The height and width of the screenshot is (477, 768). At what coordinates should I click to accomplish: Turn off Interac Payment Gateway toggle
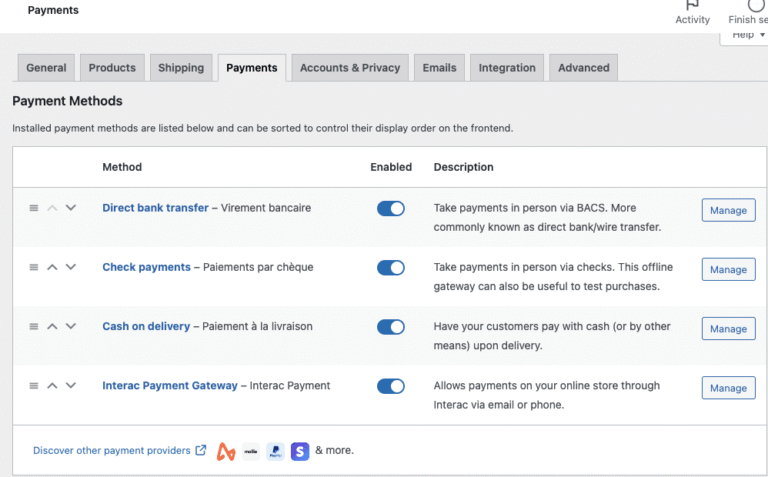coord(391,386)
